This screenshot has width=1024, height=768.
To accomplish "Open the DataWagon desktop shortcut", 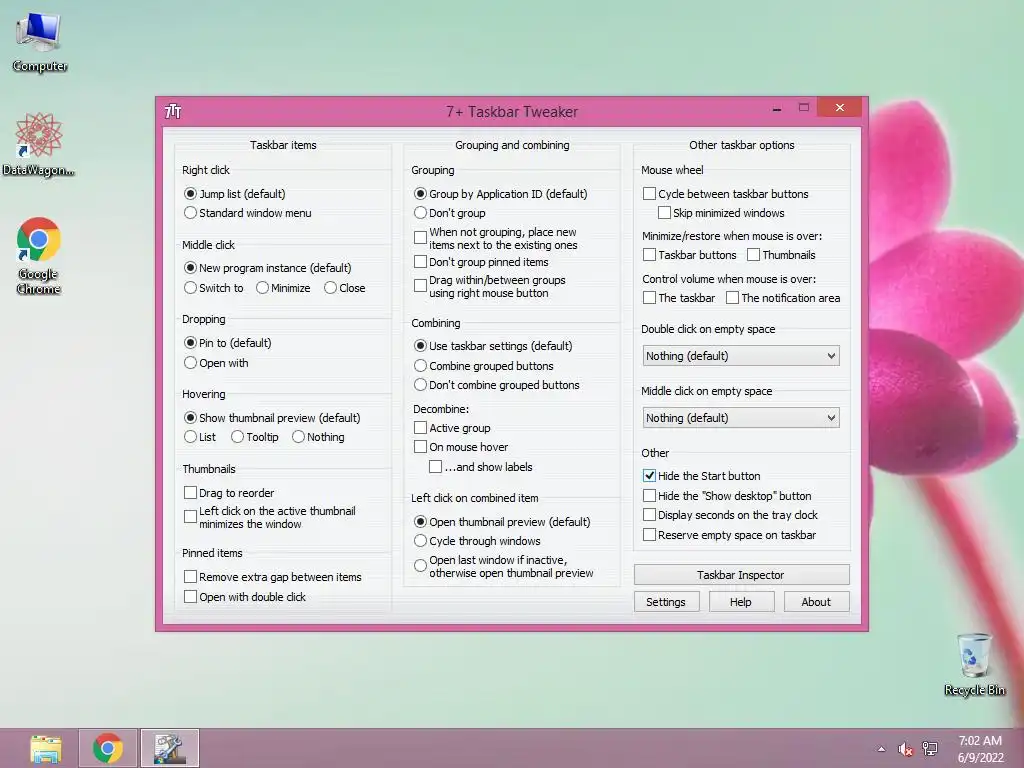I will click(39, 144).
